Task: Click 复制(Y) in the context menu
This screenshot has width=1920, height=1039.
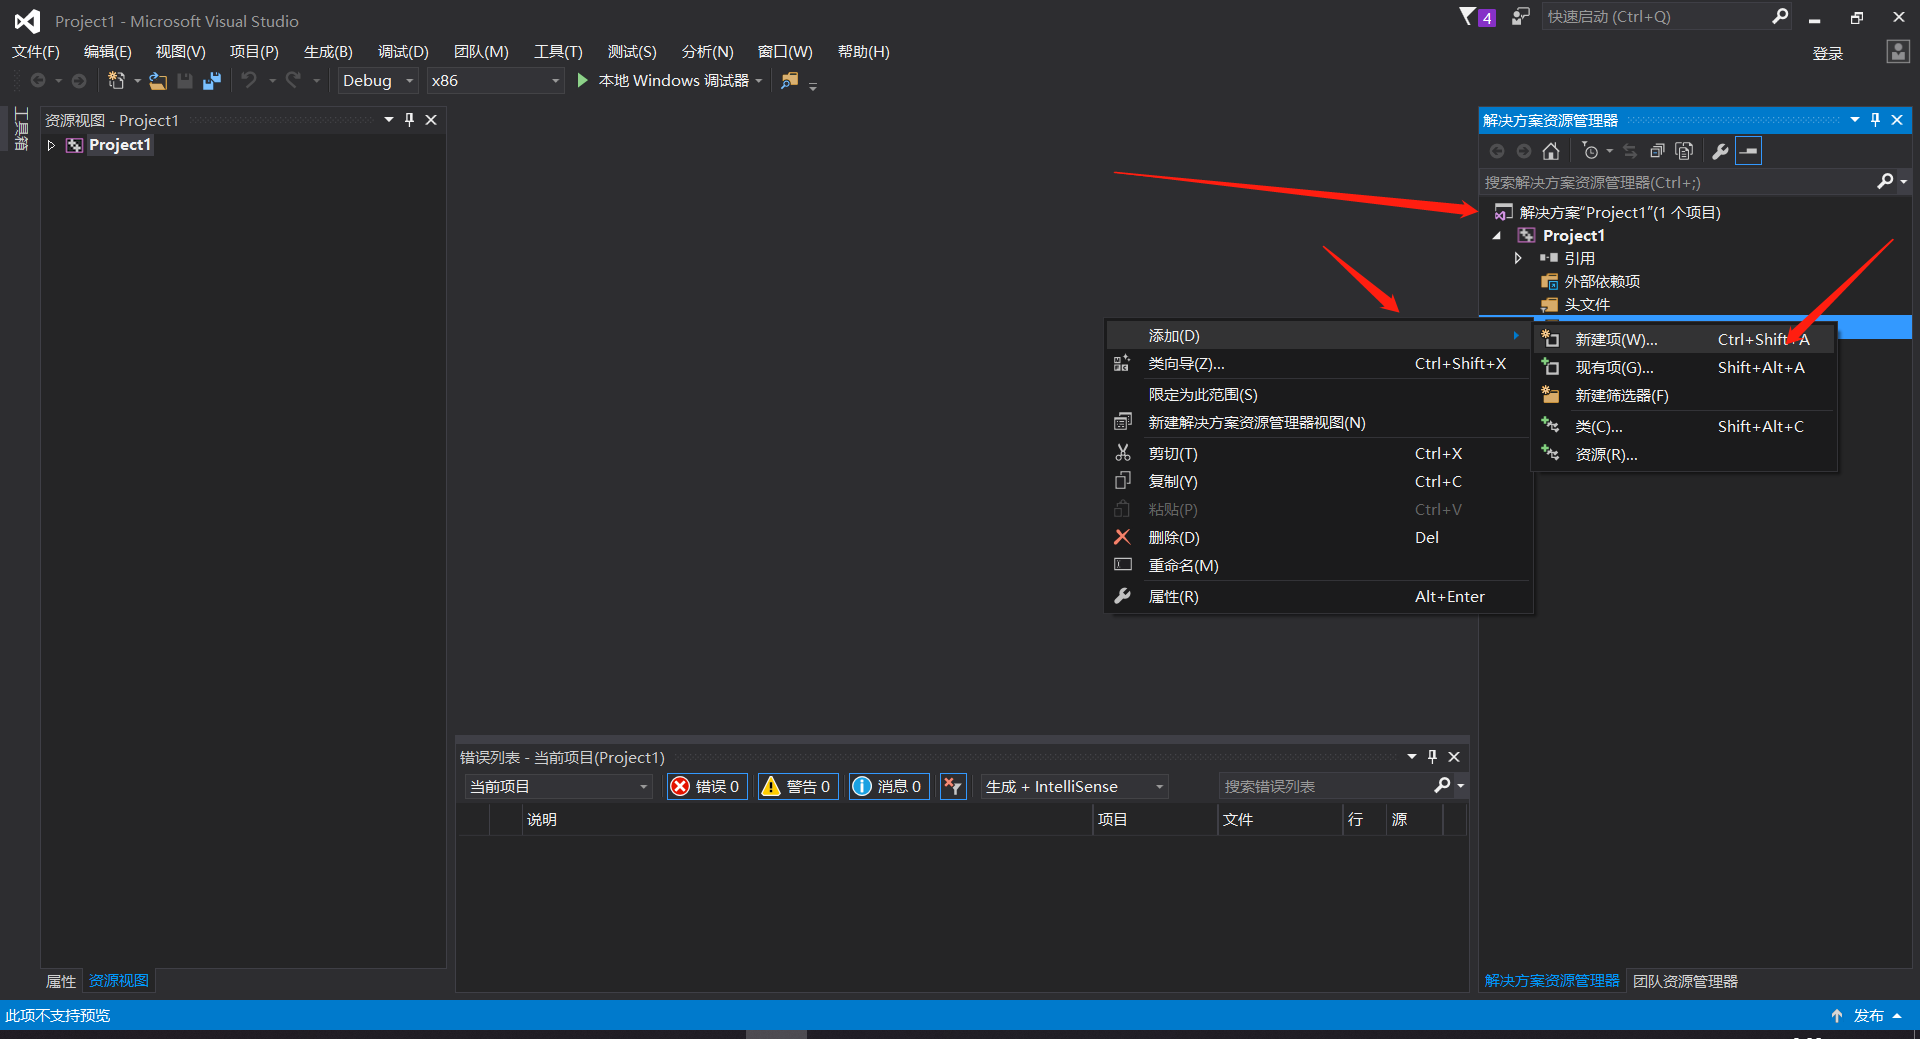Action: 1318,481
